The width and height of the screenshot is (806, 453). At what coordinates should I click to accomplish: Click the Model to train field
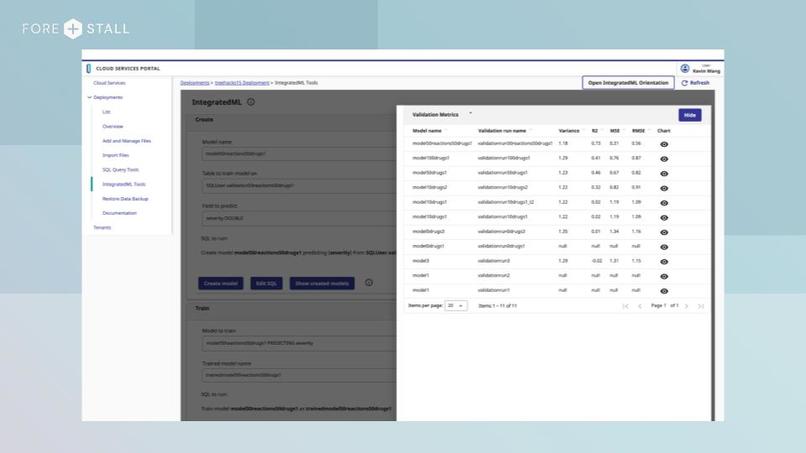(299, 343)
